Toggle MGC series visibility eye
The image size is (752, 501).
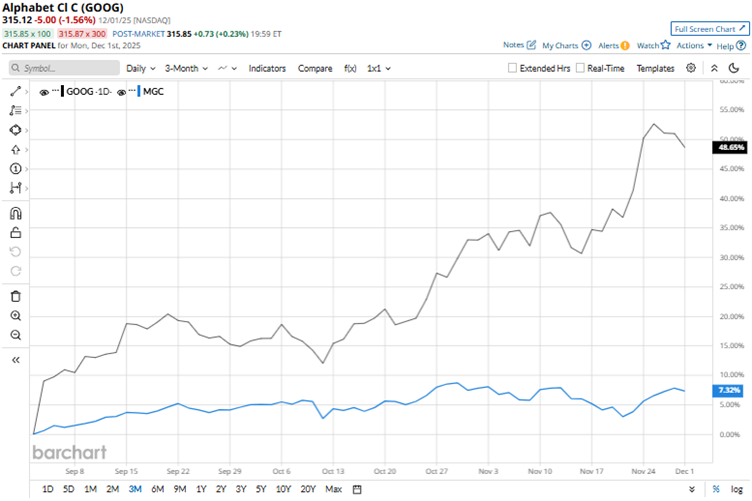tap(121, 92)
